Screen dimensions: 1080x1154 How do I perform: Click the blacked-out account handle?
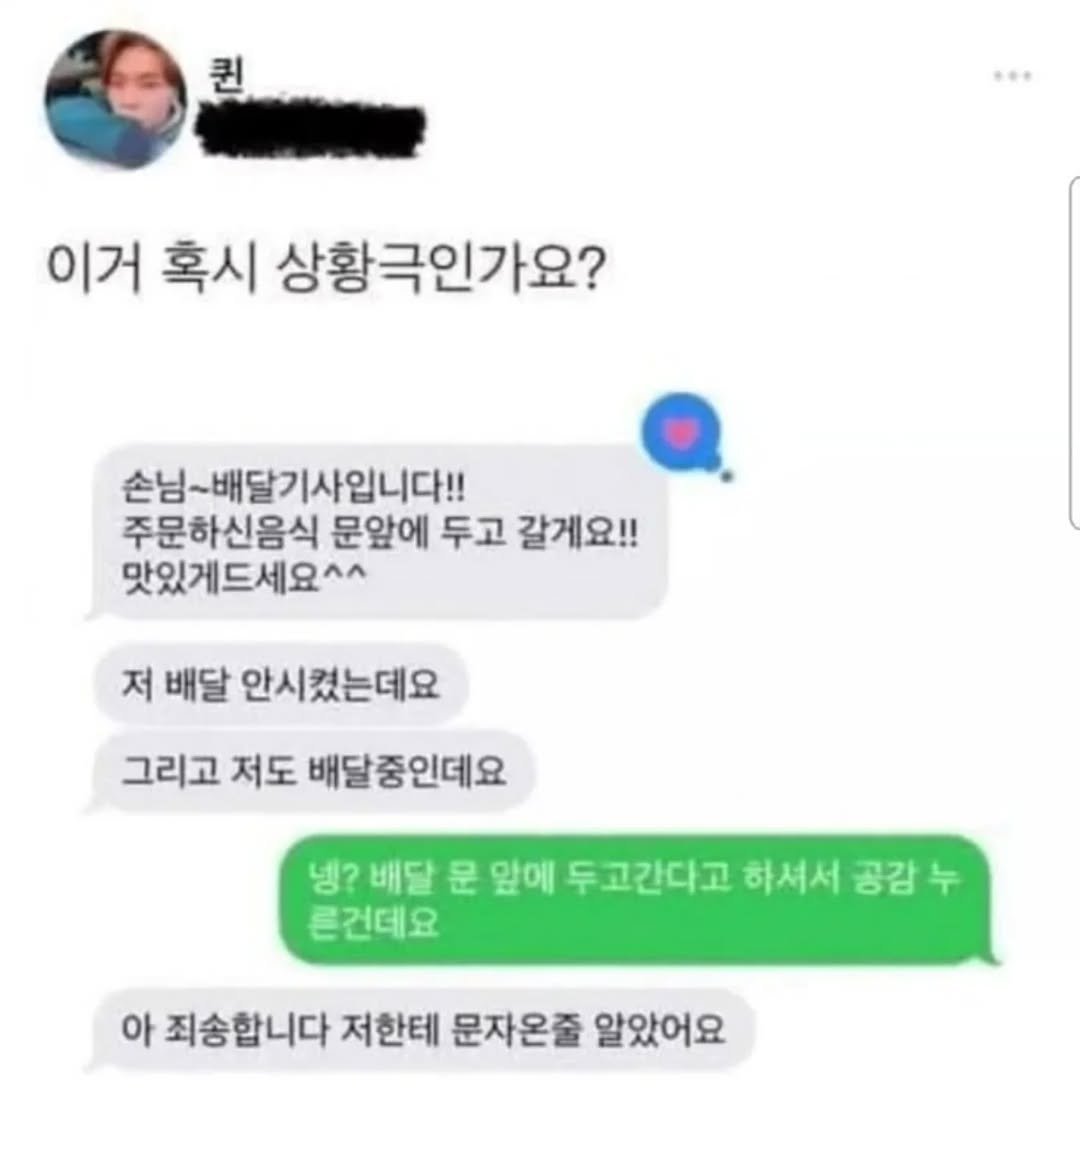tap(311, 132)
